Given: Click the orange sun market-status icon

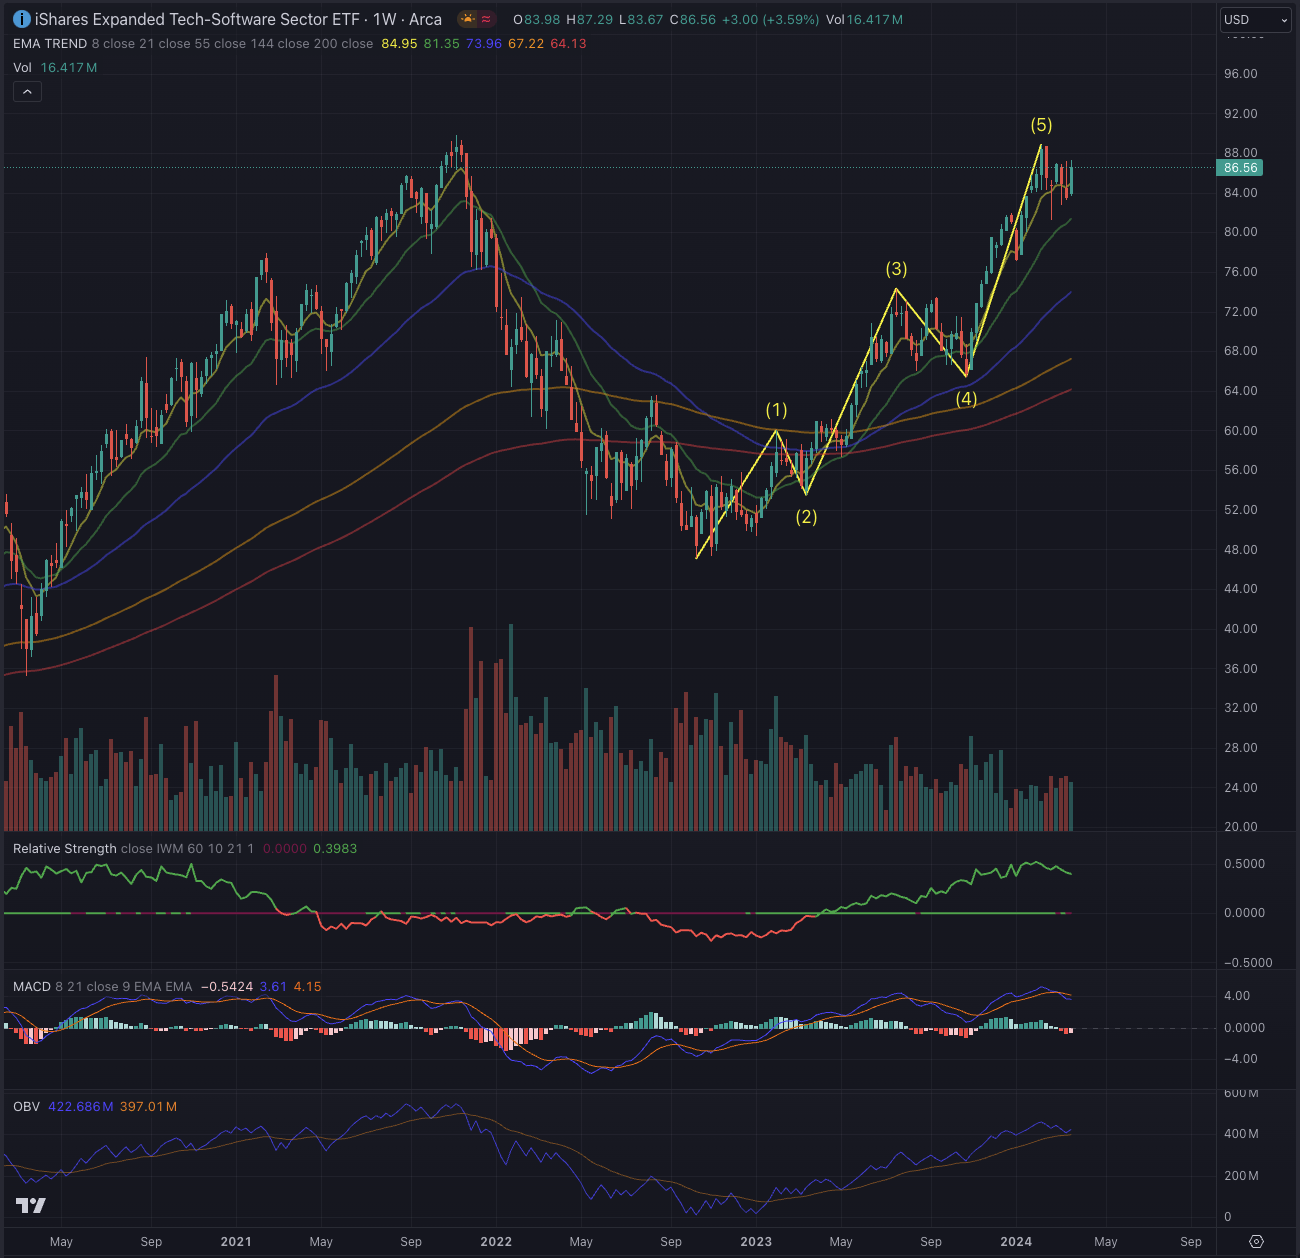Looking at the screenshot, I should (467, 19).
